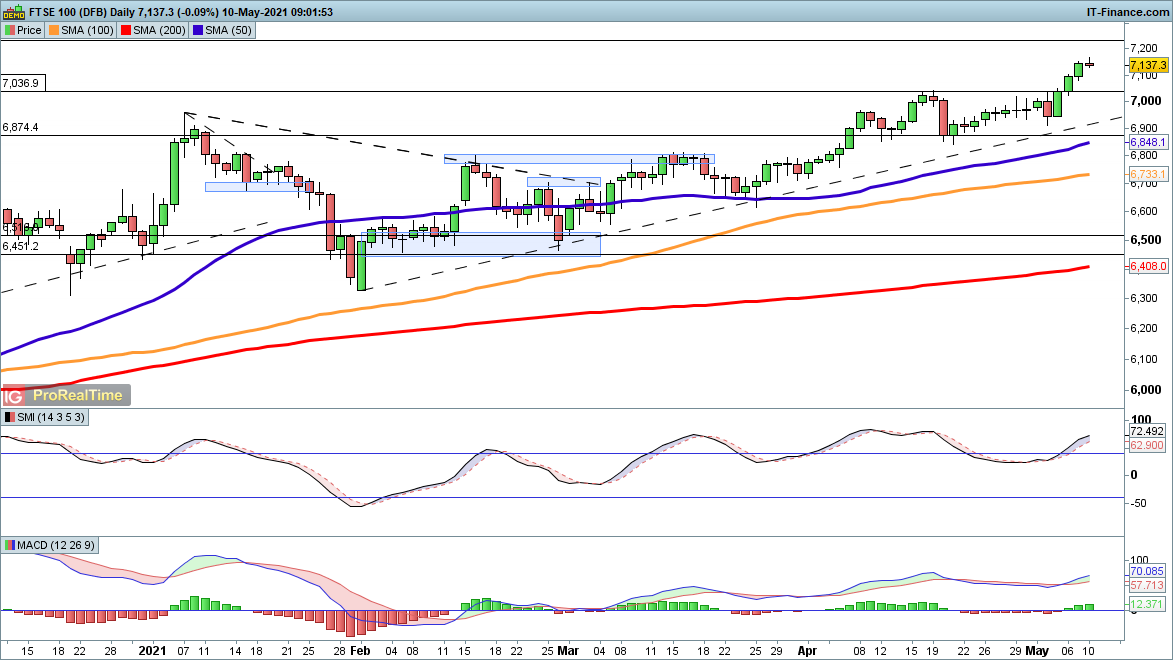Viewport: 1173px width, 660px height.
Task: Click the MACD histogram value tag 12.371
Action: click(x=1148, y=606)
